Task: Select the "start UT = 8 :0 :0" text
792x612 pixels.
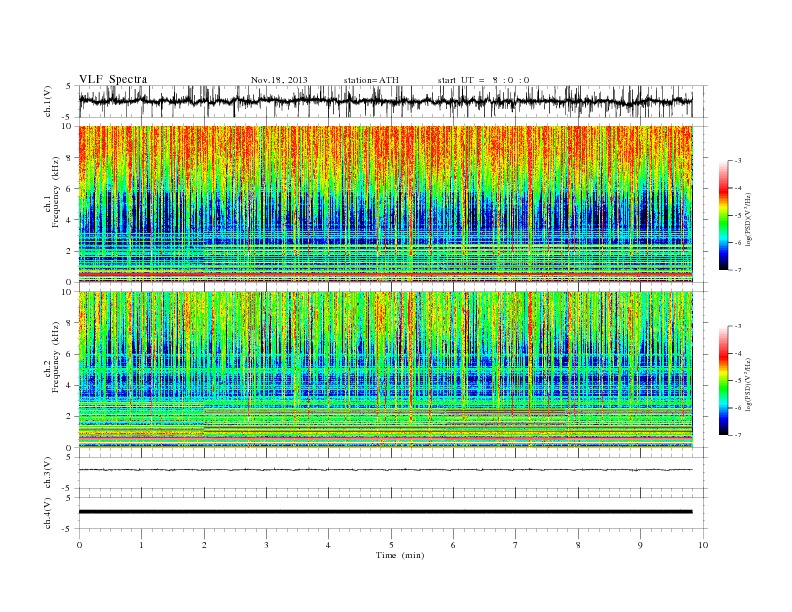Action: click(483, 80)
